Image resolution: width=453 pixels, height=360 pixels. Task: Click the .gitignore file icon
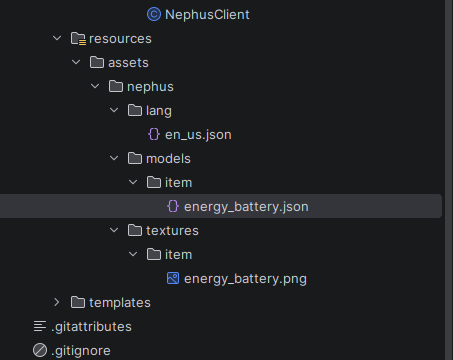40,350
